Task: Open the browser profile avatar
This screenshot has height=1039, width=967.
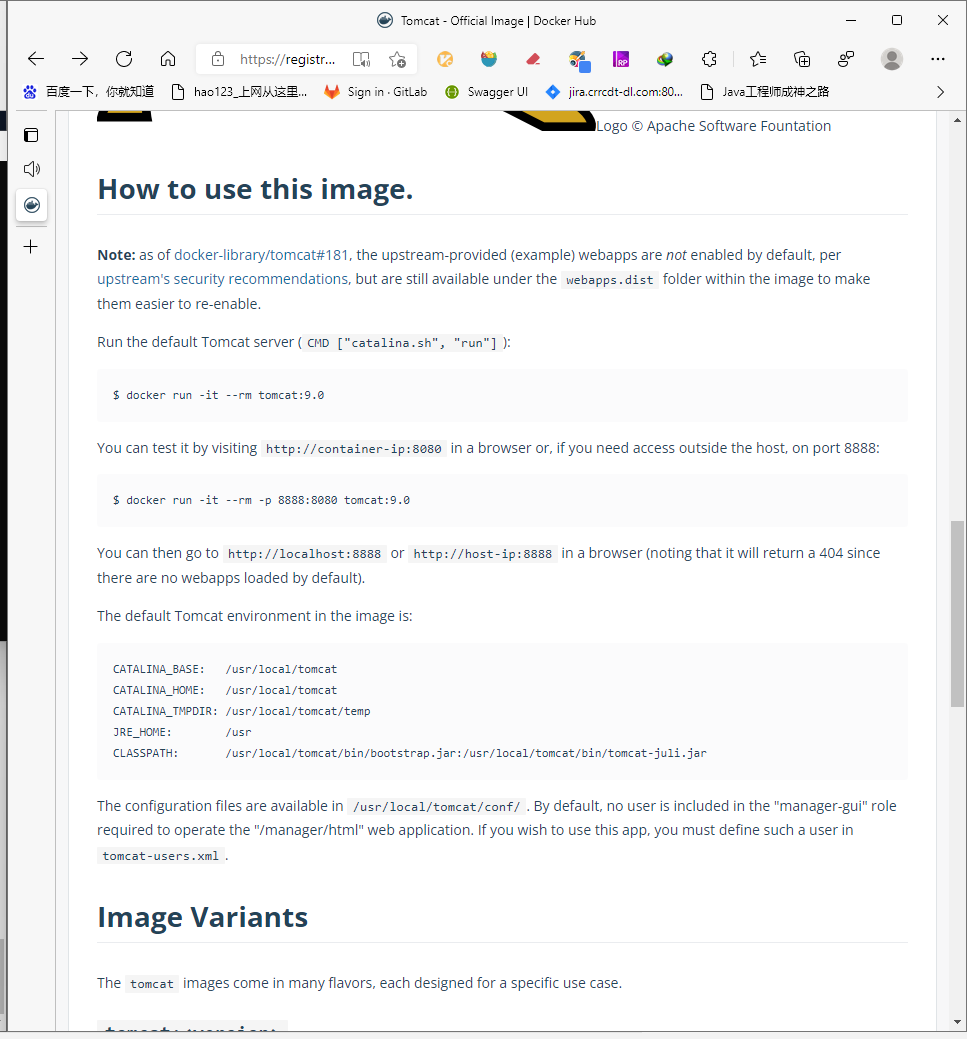Action: click(x=891, y=60)
